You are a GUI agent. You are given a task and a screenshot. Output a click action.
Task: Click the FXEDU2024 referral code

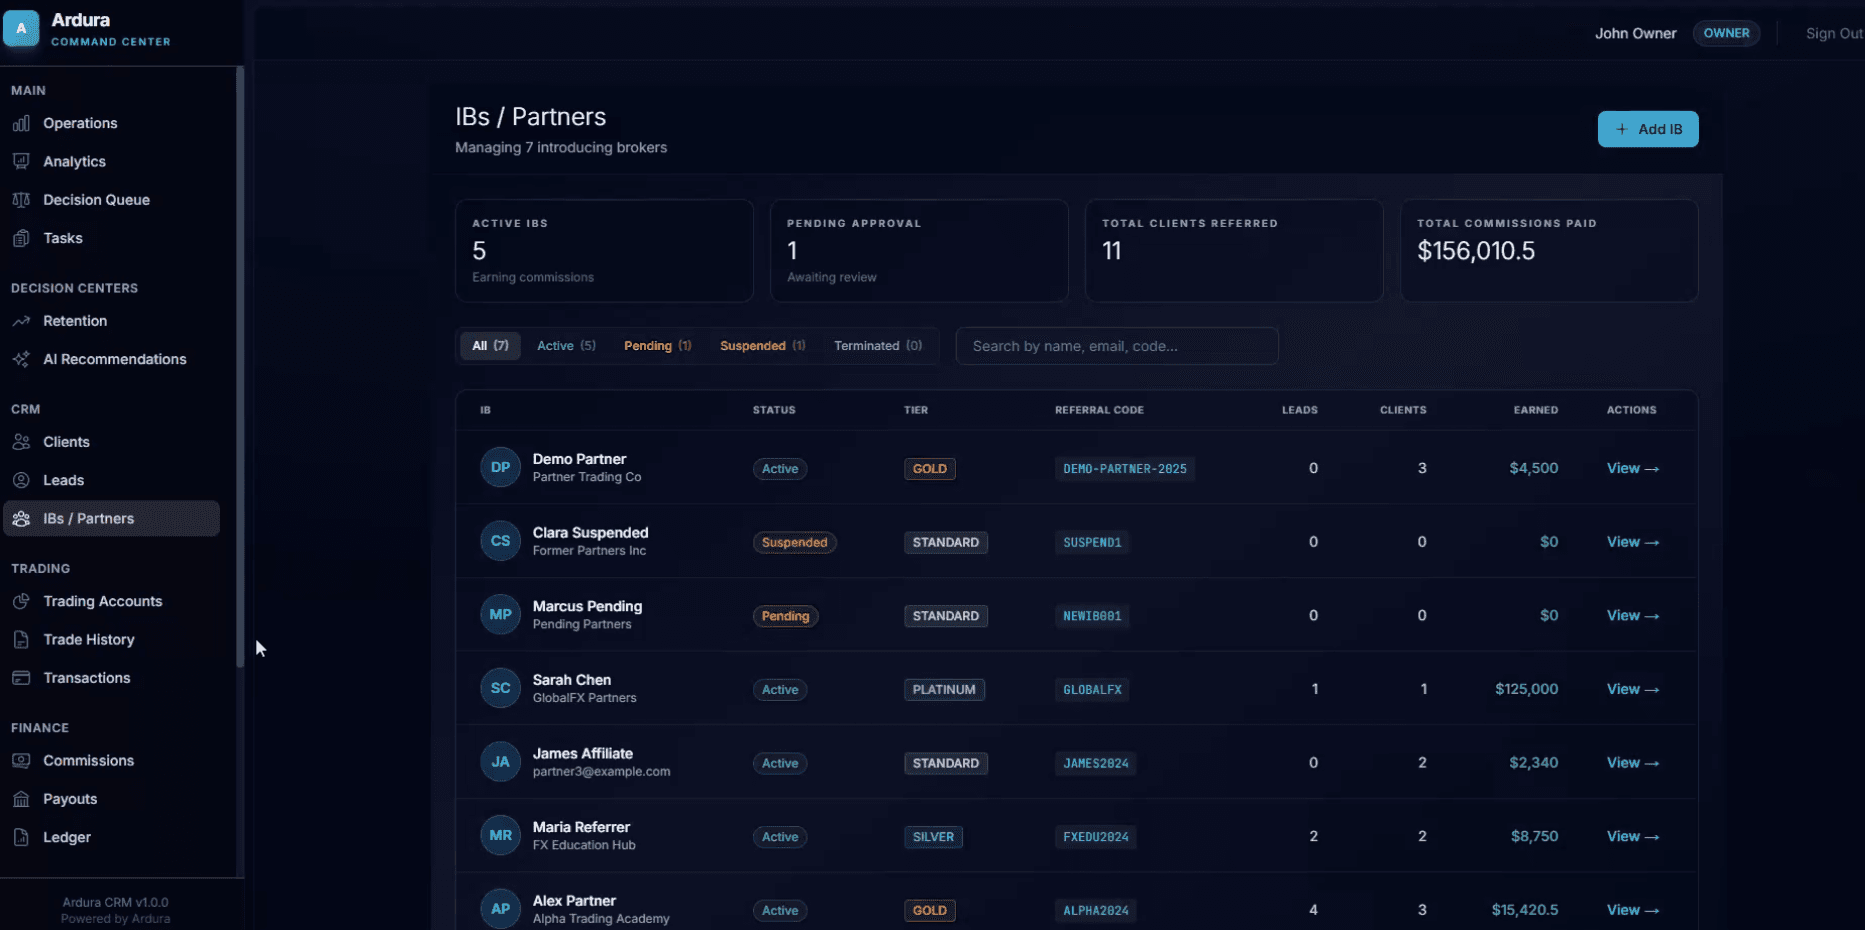pyautogui.click(x=1096, y=837)
